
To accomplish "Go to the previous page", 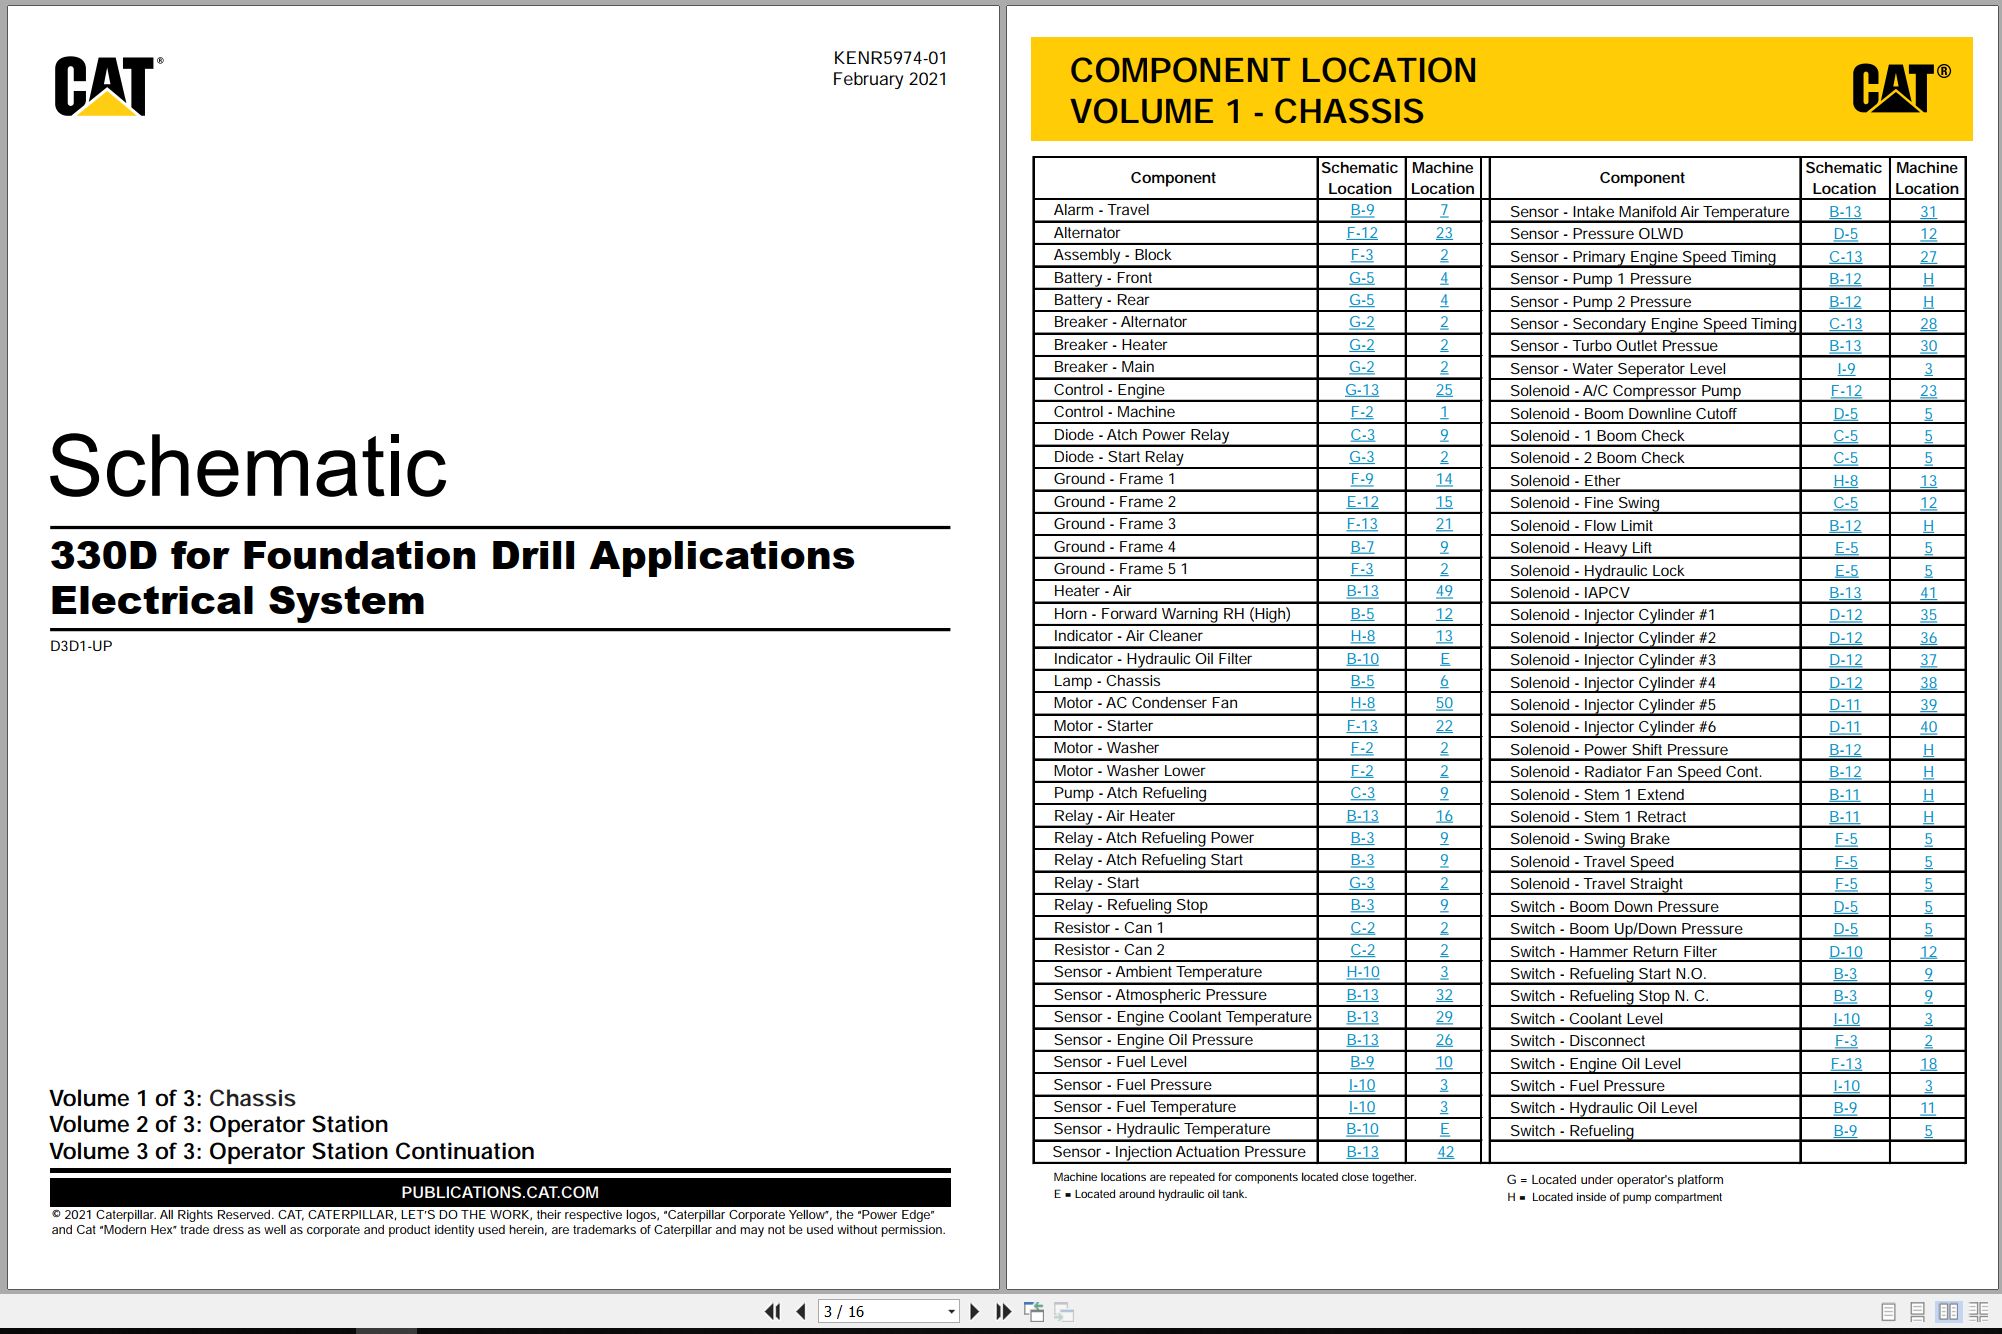I will tap(801, 1311).
